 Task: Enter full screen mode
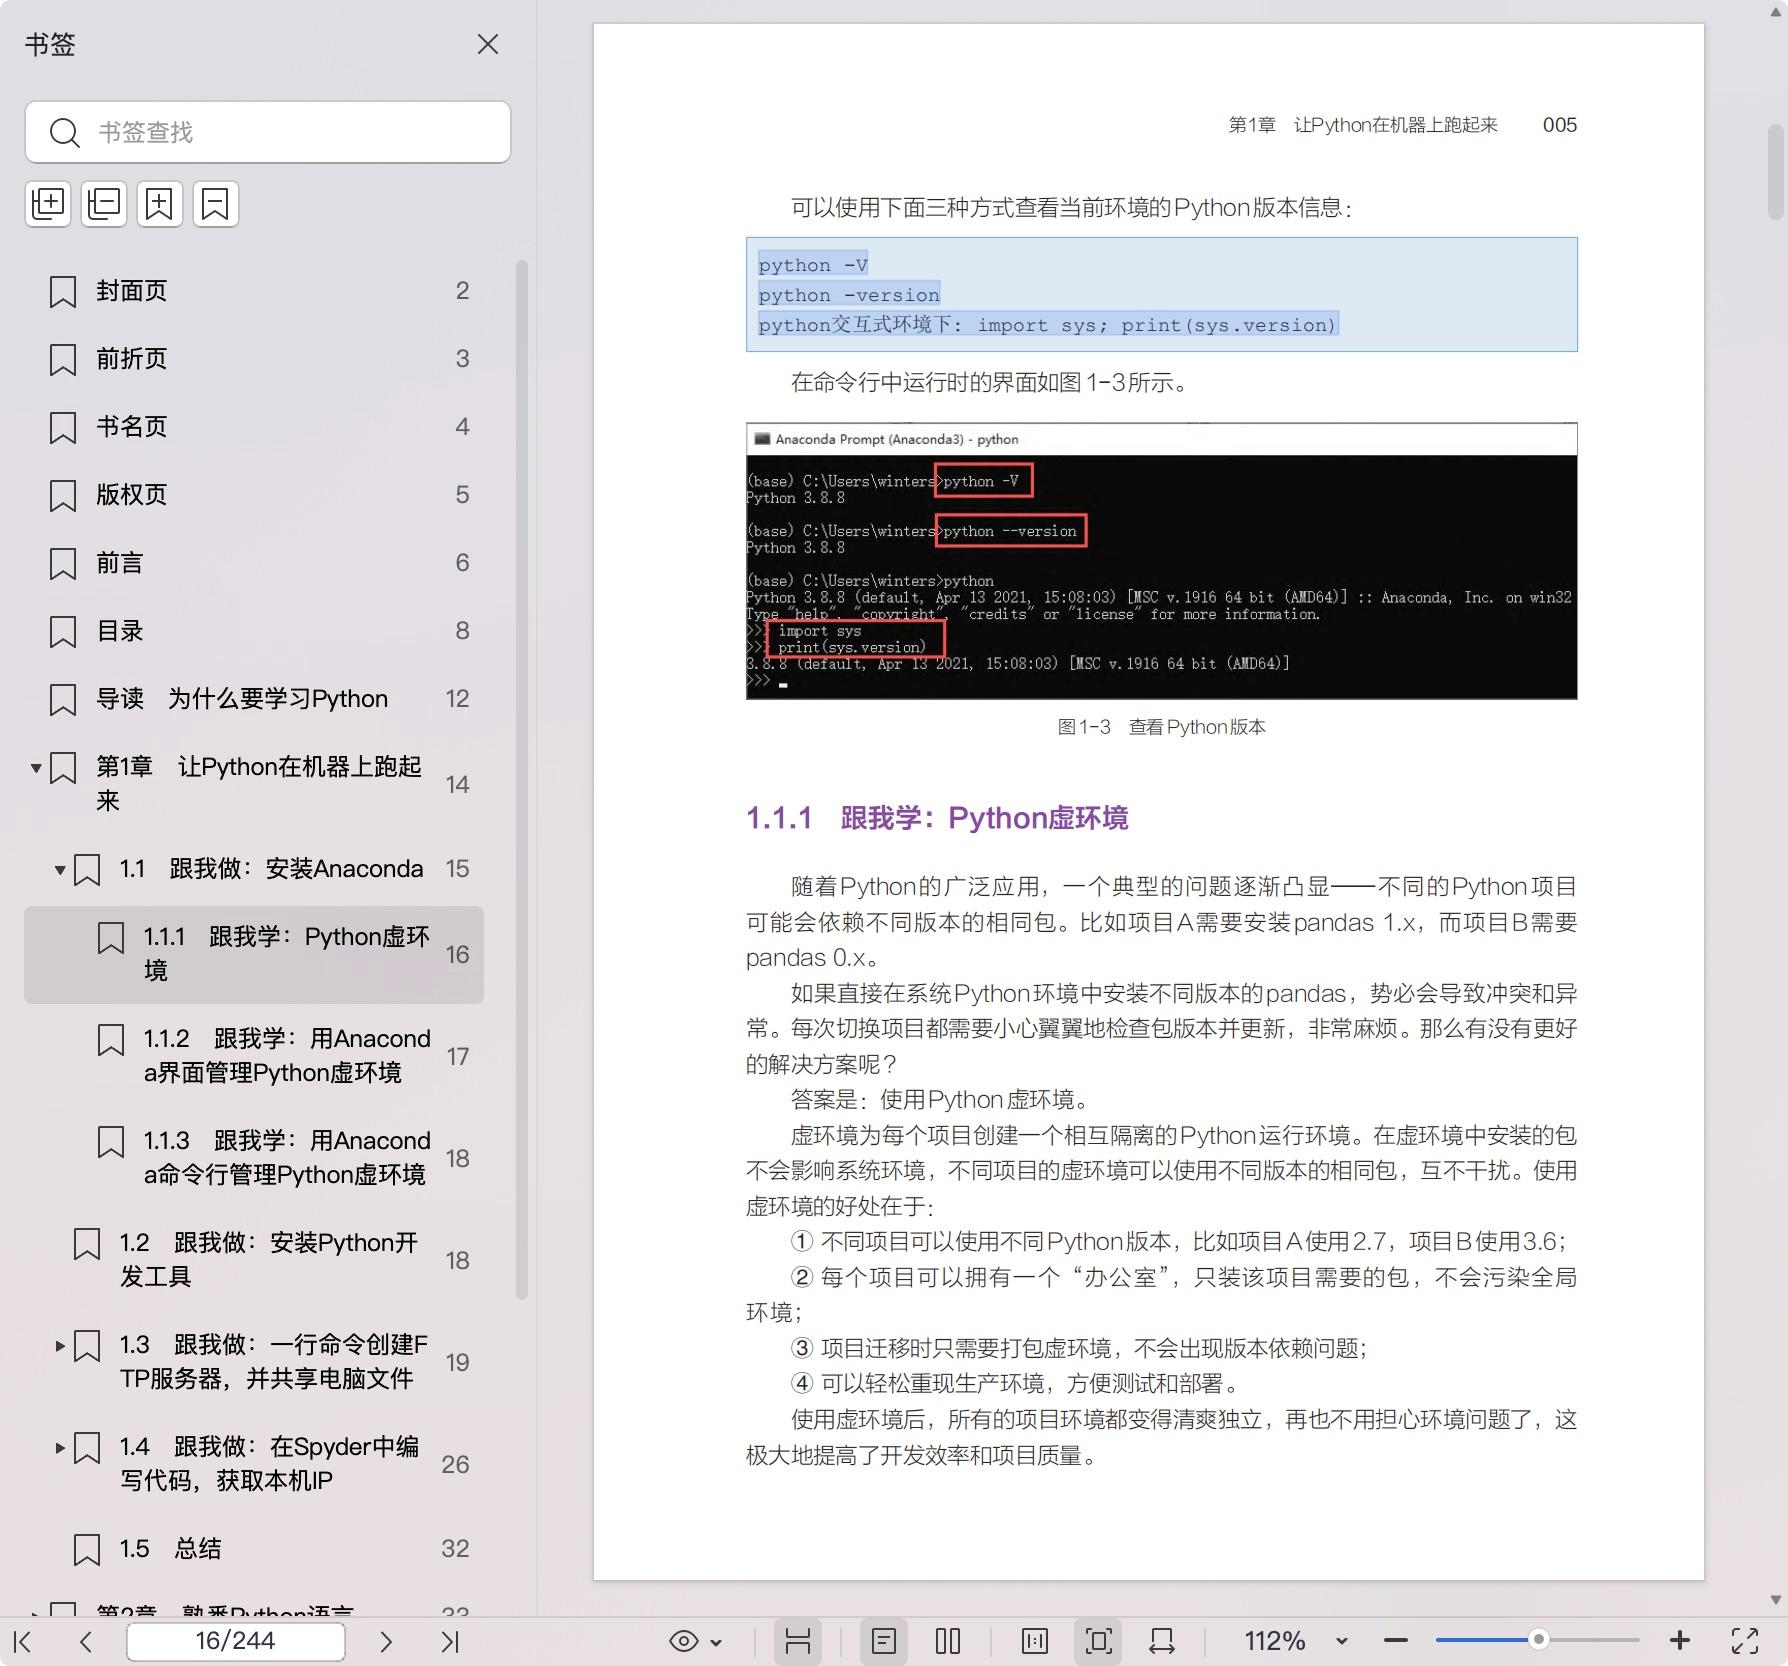pyautogui.click(x=1745, y=1641)
